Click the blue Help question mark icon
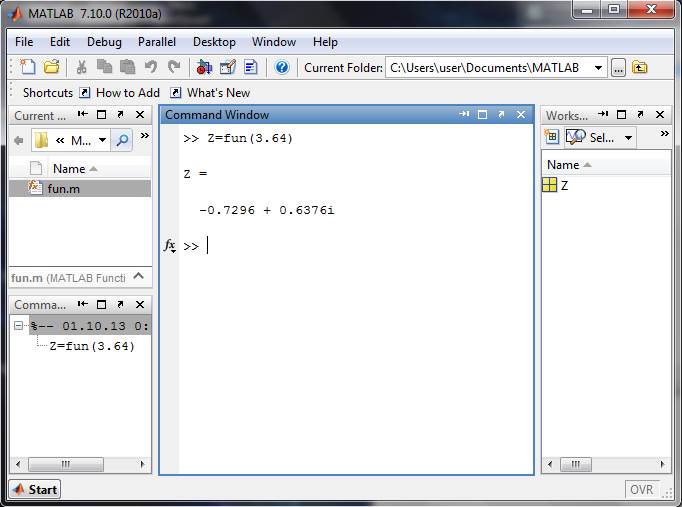This screenshot has height=507, width=682. pyautogui.click(x=282, y=67)
